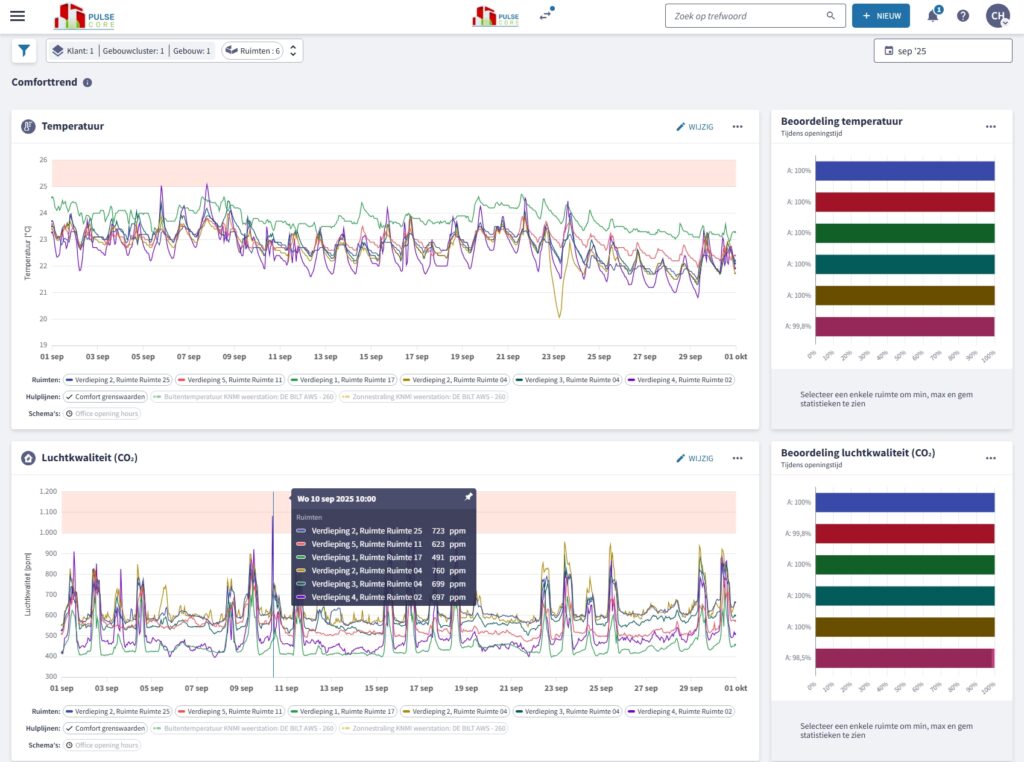Expand the Ruimten filter stepper arrows
The image size is (1024, 762).
[293, 50]
